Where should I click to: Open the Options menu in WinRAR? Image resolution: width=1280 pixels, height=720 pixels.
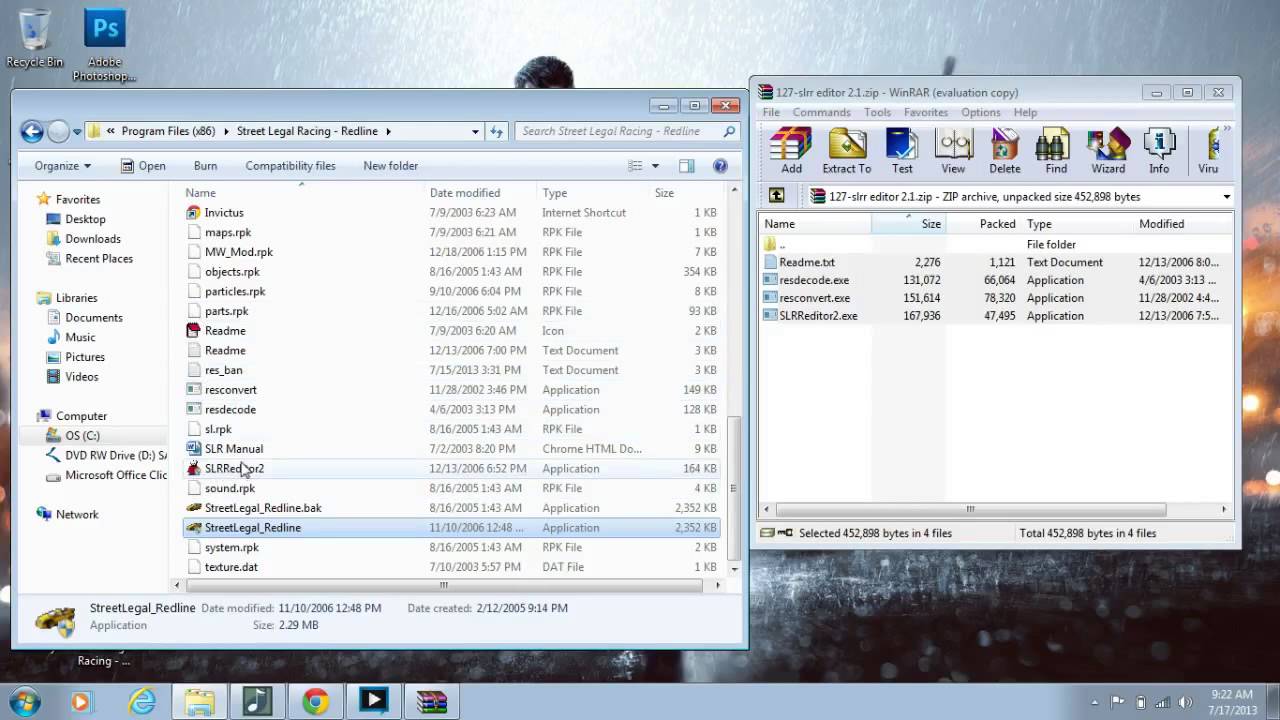click(980, 113)
